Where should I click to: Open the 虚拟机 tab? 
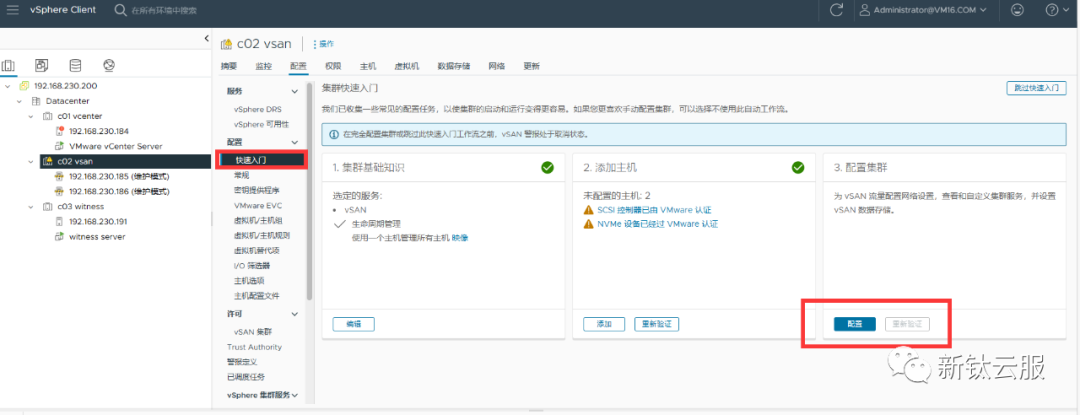(406, 66)
